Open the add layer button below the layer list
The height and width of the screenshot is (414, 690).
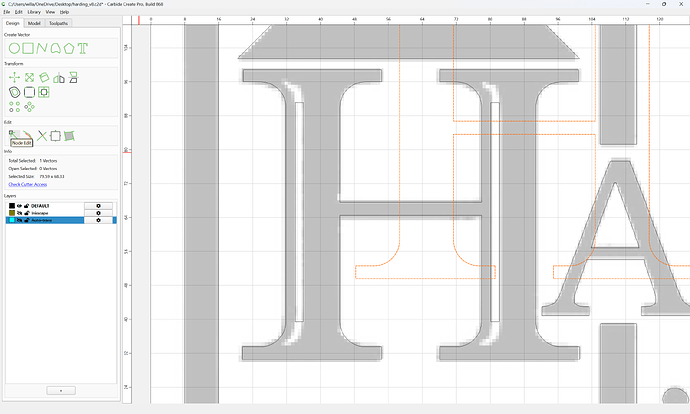[x=61, y=390]
